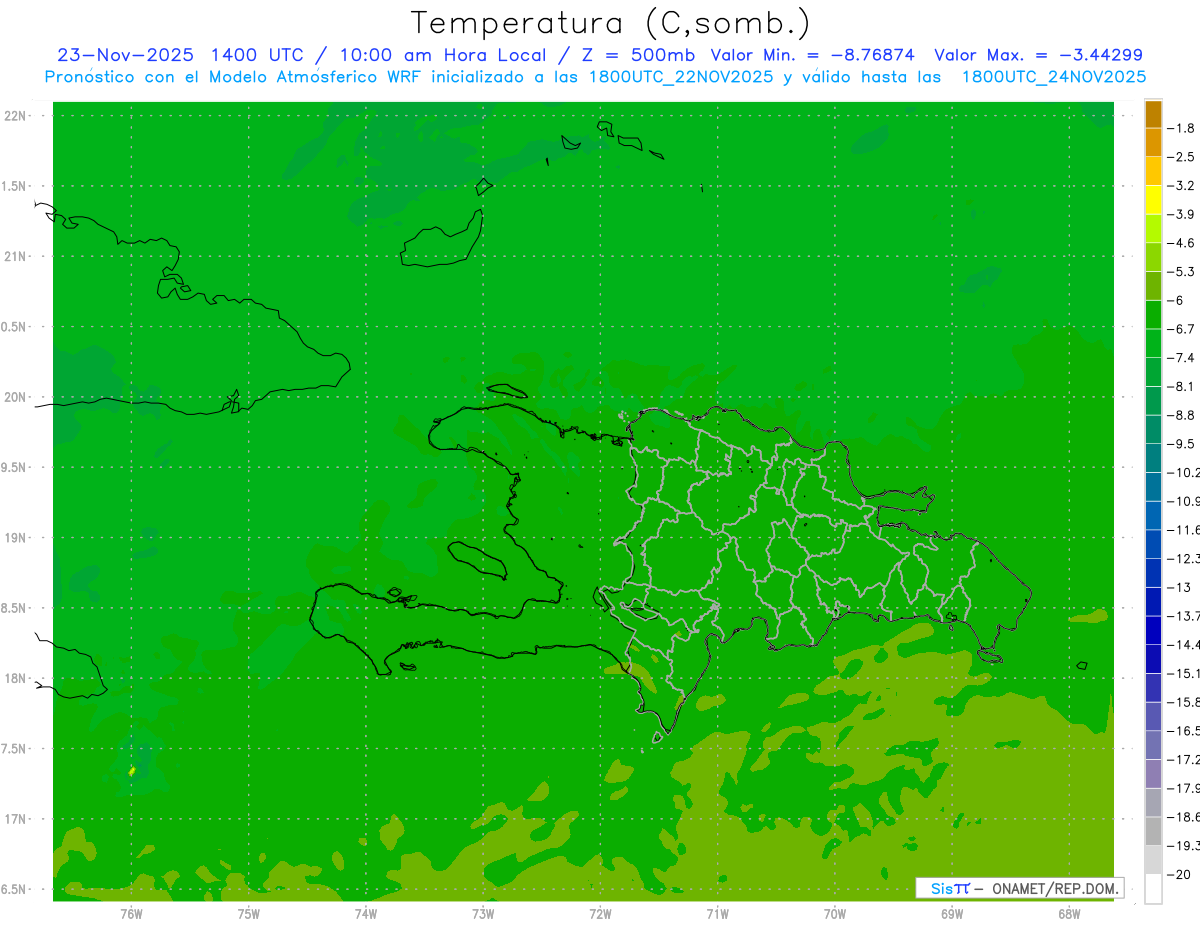
Task: Click the 73W longitude label
Action: point(483,914)
